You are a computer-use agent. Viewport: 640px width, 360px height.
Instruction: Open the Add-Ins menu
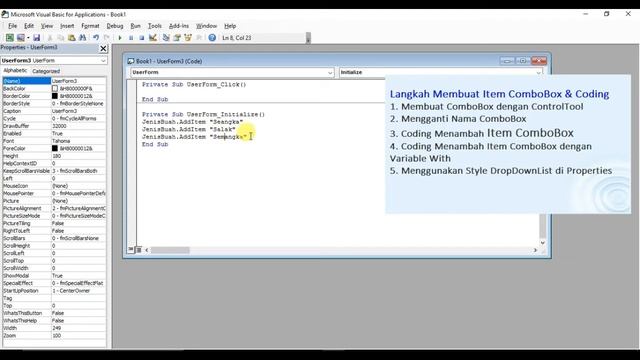[x=179, y=26]
